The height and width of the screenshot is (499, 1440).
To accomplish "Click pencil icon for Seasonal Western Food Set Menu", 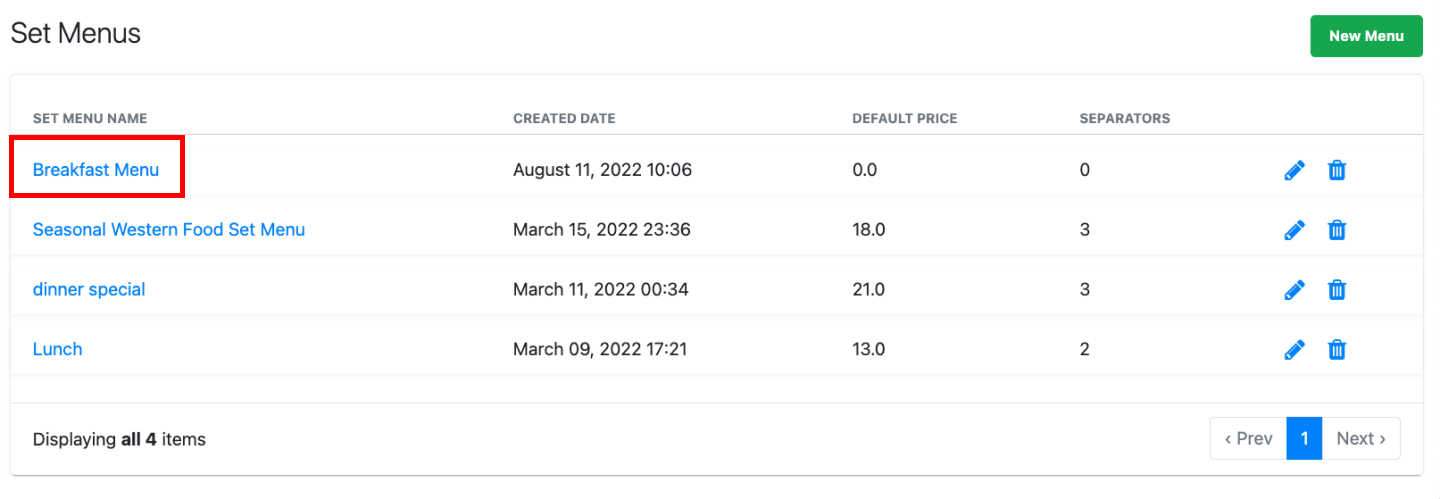I will [x=1294, y=231].
